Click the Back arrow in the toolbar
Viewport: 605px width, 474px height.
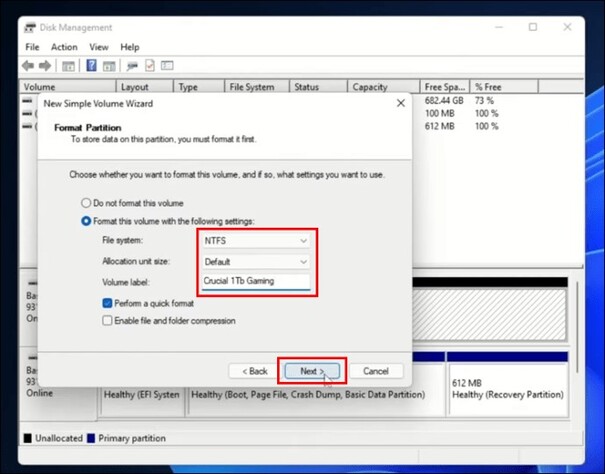(x=29, y=66)
